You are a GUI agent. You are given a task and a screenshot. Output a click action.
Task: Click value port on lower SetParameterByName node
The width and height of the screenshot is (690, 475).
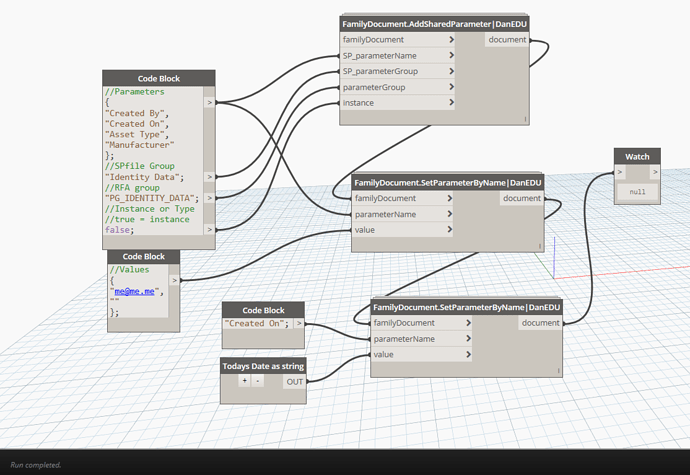[422, 354]
